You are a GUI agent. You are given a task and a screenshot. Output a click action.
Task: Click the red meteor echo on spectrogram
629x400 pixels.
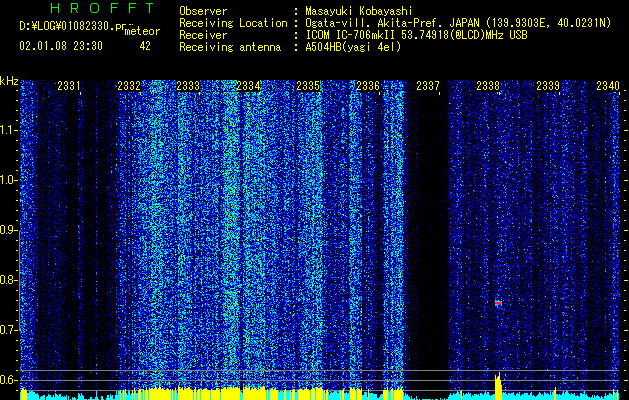tap(498, 303)
